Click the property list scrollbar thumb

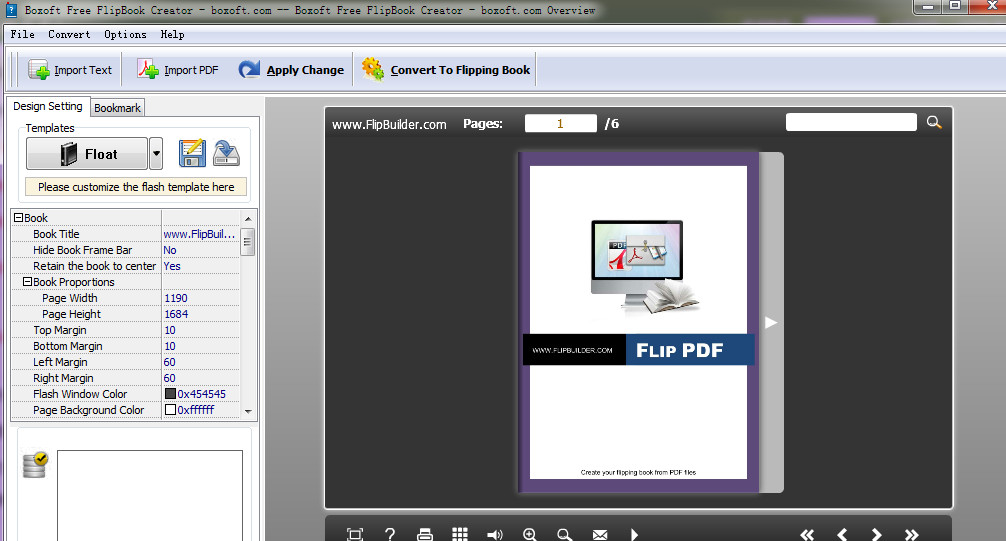click(x=248, y=242)
